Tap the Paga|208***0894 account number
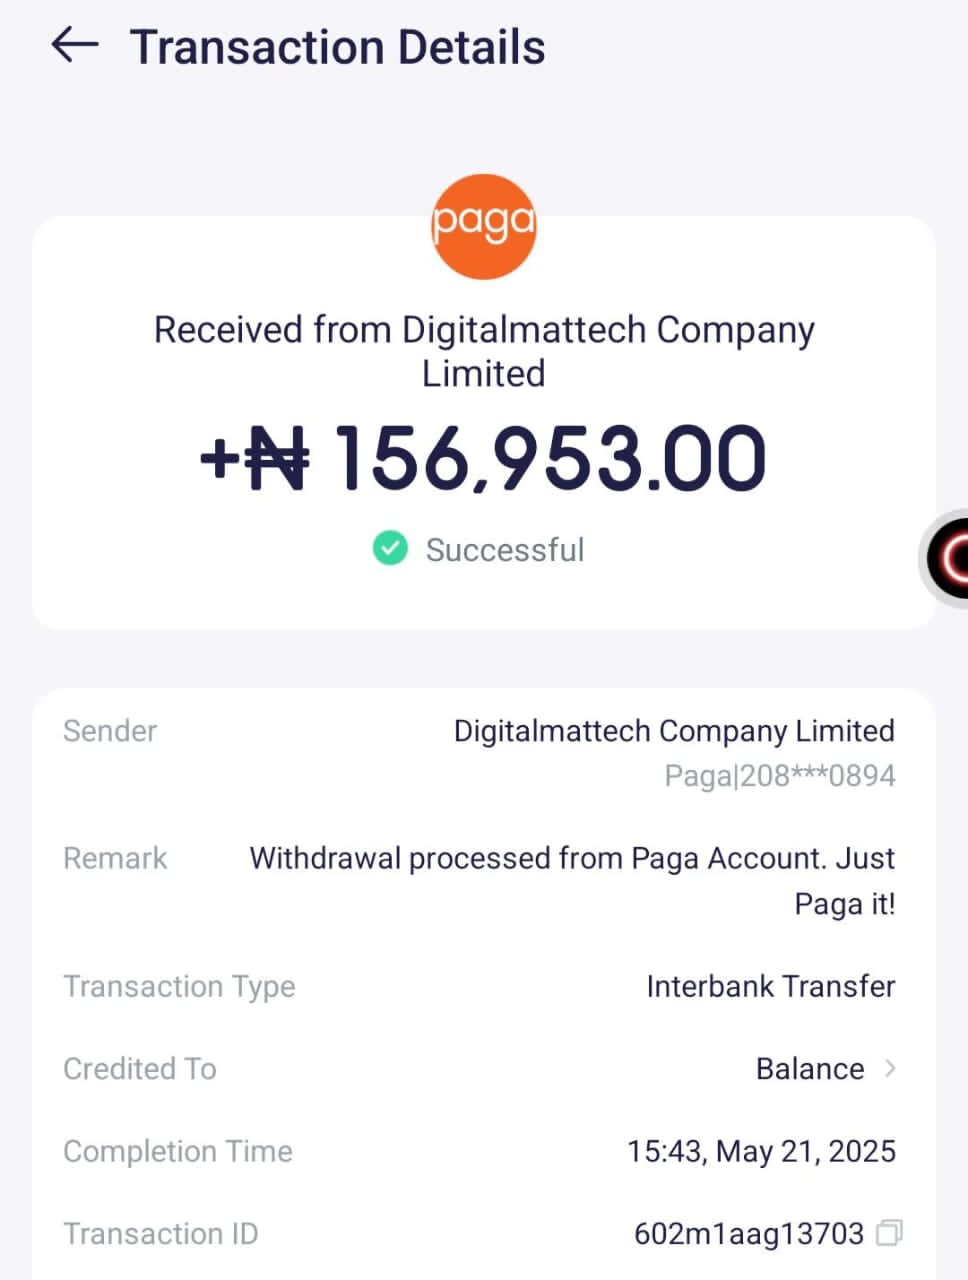The height and width of the screenshot is (1280, 968). [780, 776]
